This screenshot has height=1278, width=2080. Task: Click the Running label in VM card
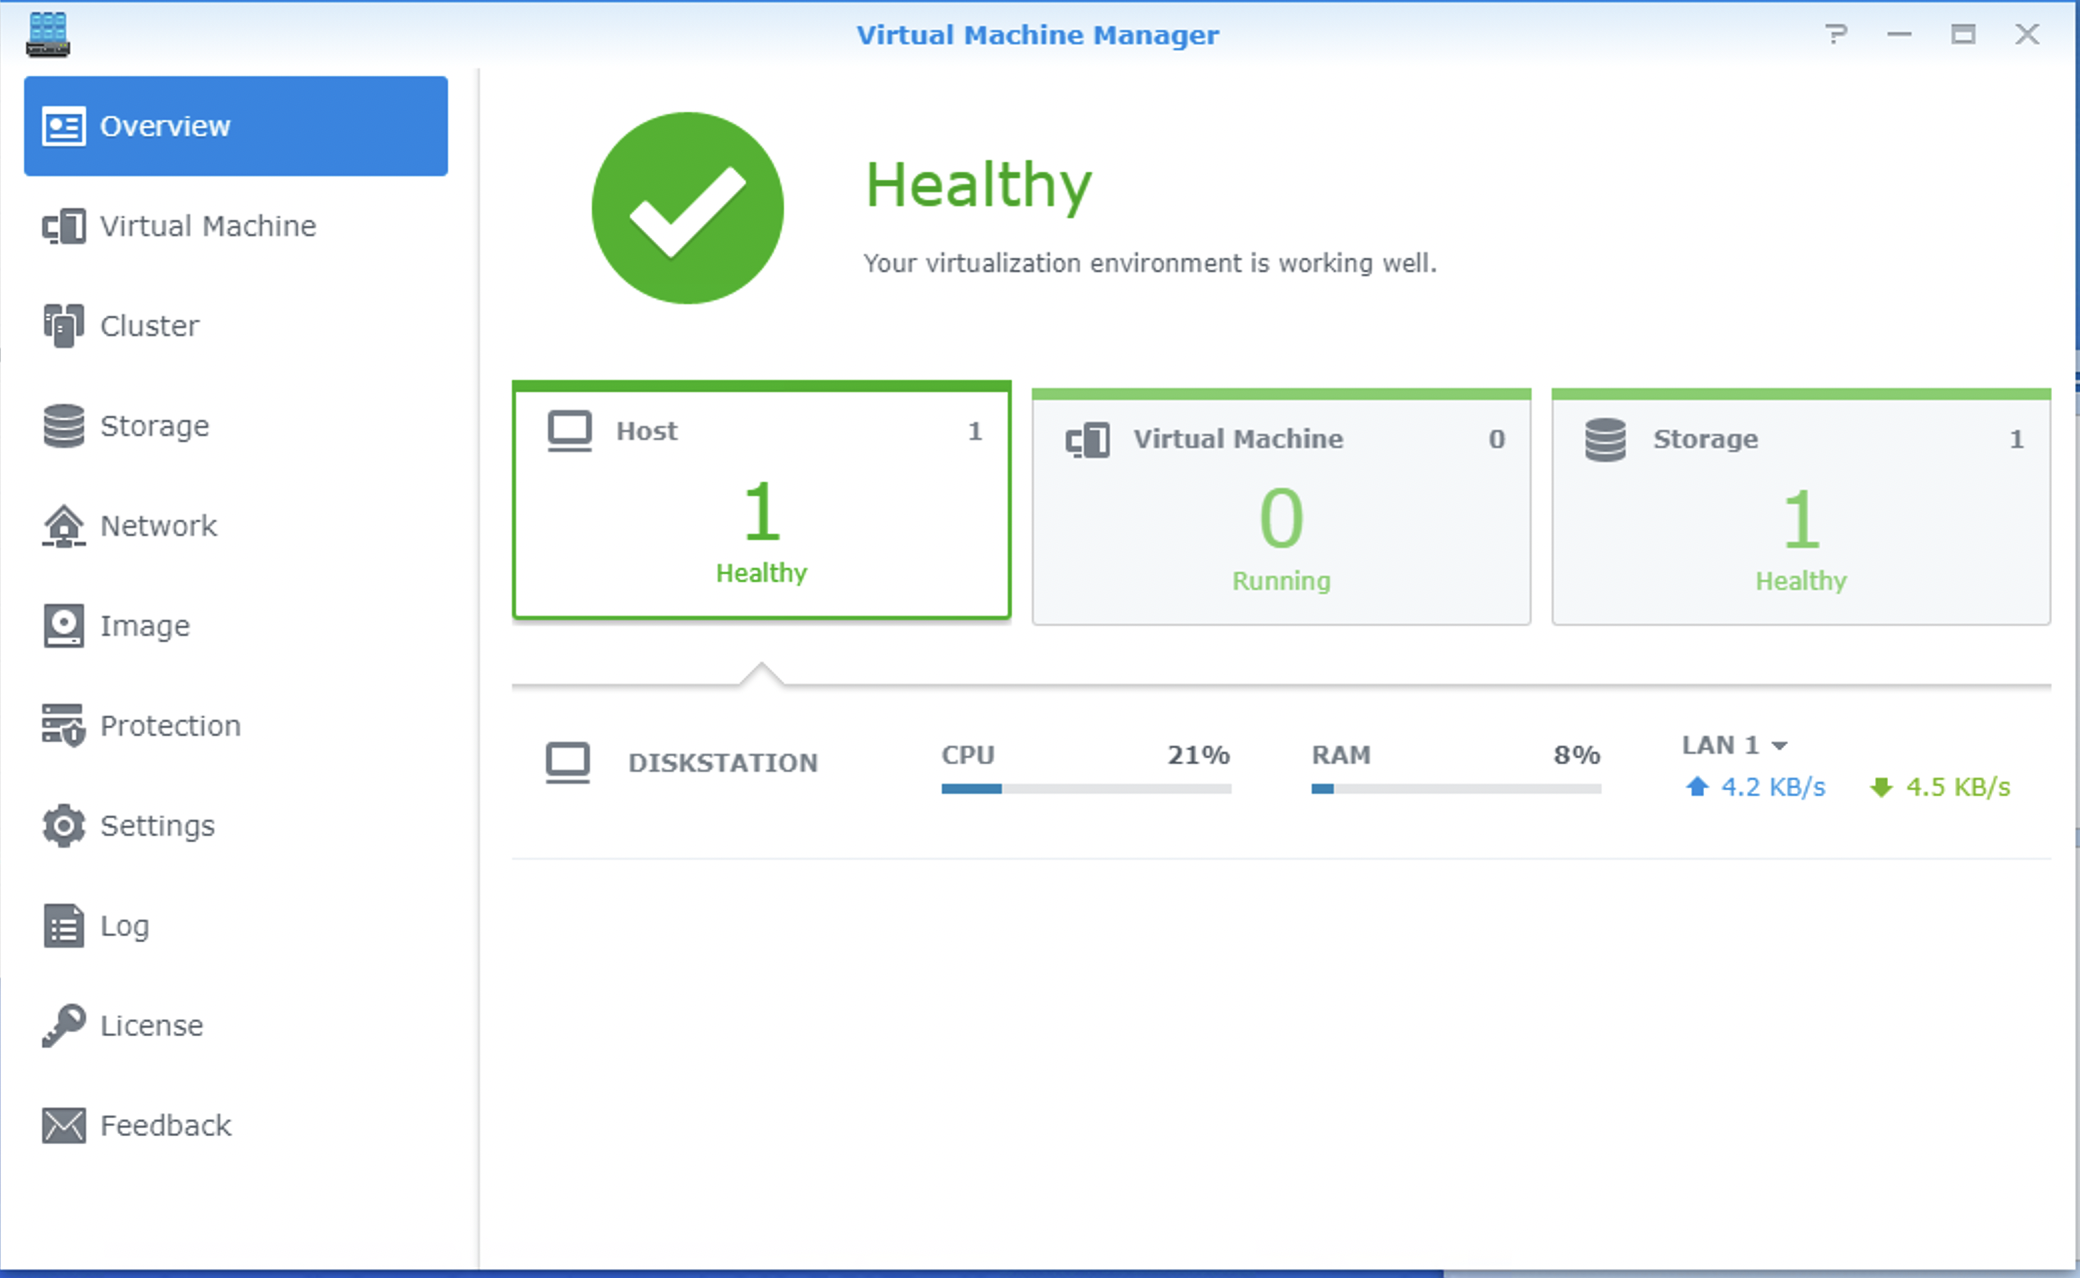coord(1281,581)
